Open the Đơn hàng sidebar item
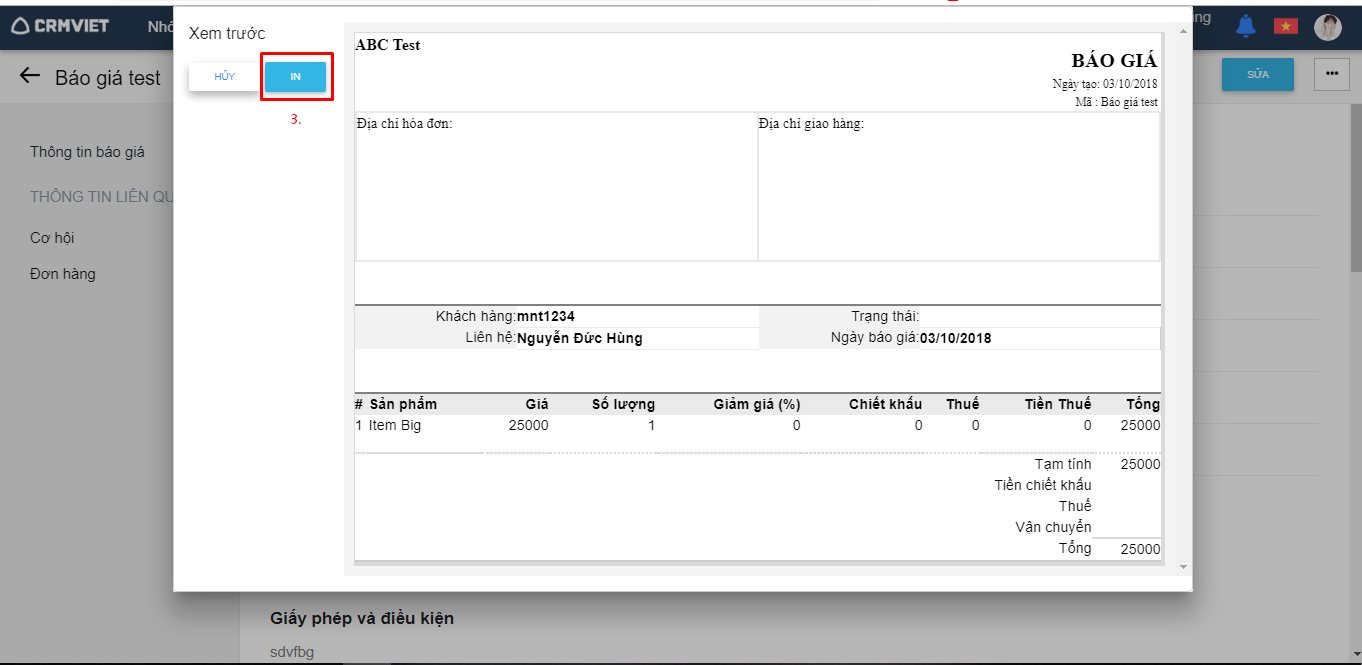Screen dimensions: 1362x665 (63, 274)
